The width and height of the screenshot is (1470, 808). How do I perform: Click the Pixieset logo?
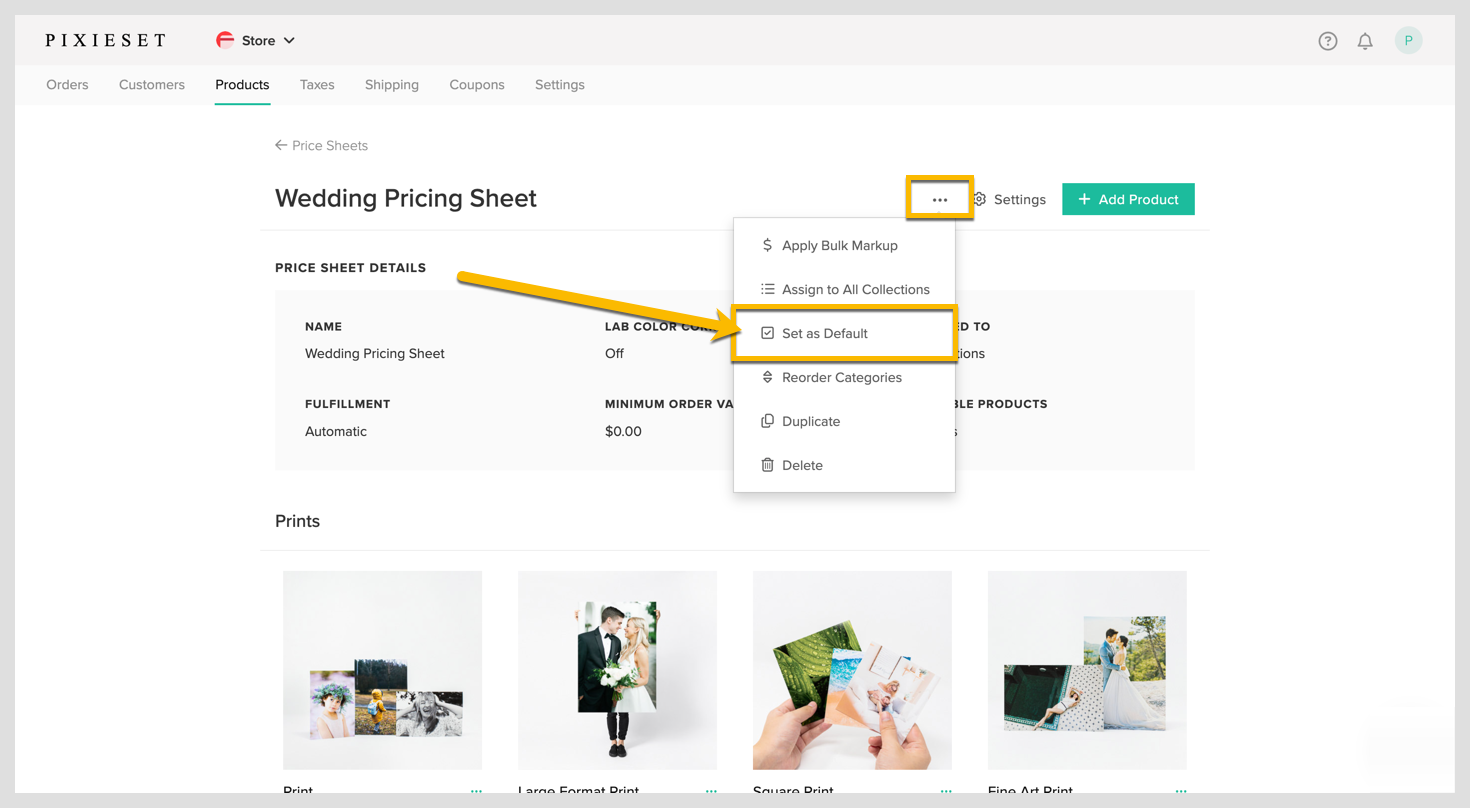[105, 41]
